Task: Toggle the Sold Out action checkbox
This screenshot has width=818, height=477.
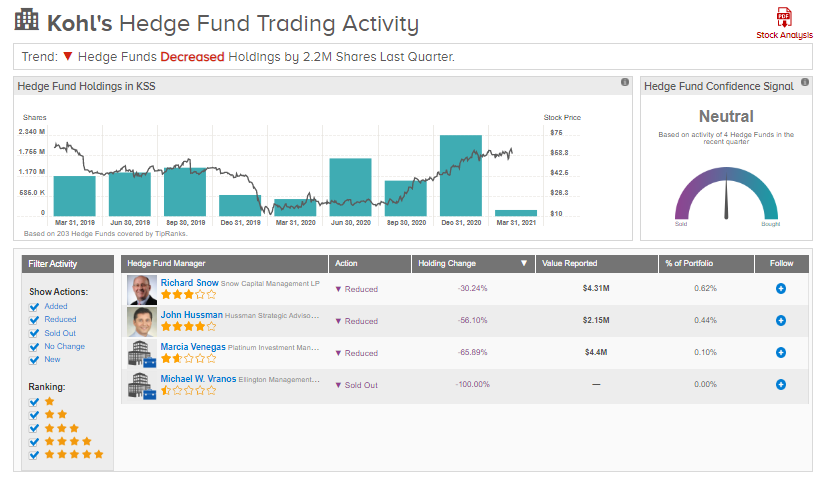Action: point(35,333)
